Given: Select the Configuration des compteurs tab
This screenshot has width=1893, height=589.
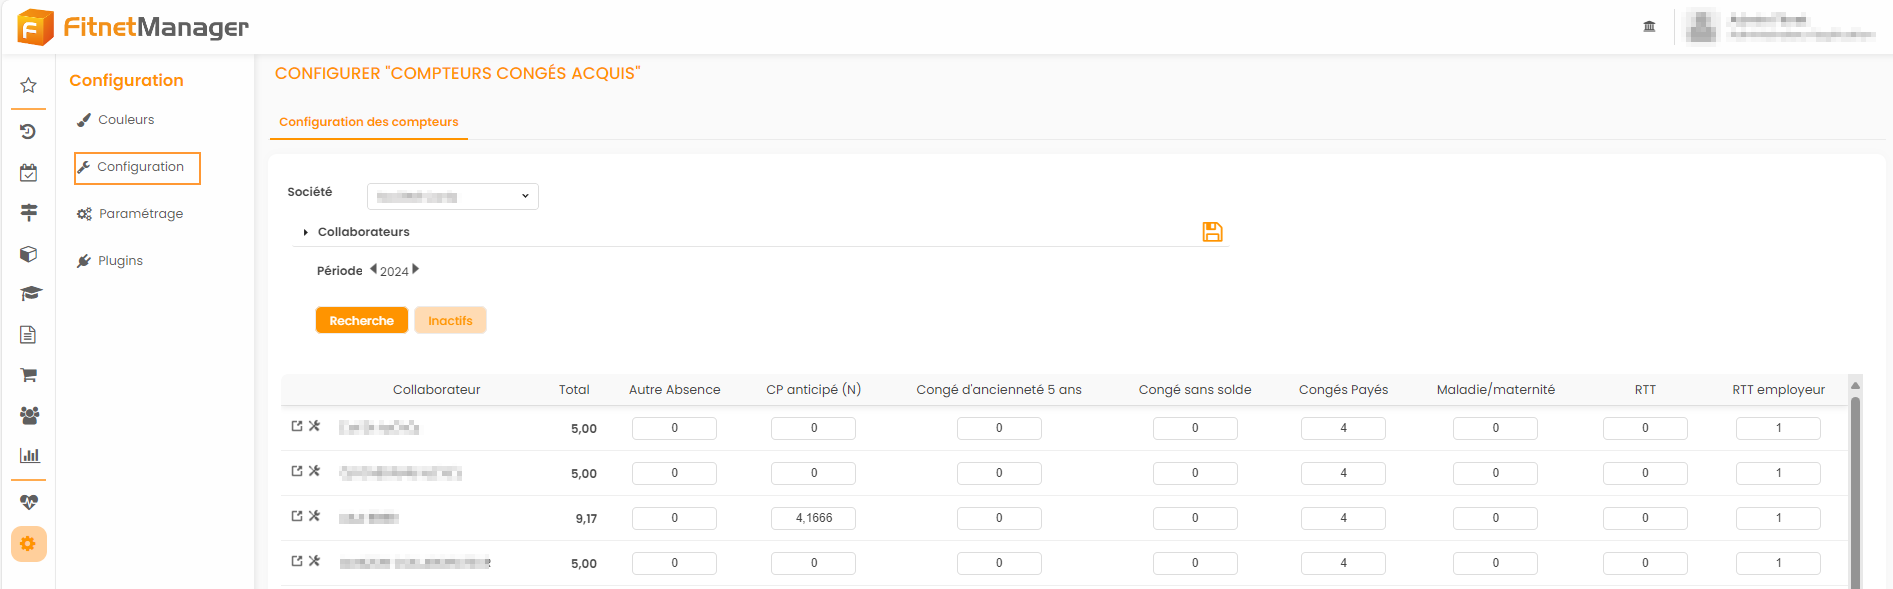Looking at the screenshot, I should point(368,122).
